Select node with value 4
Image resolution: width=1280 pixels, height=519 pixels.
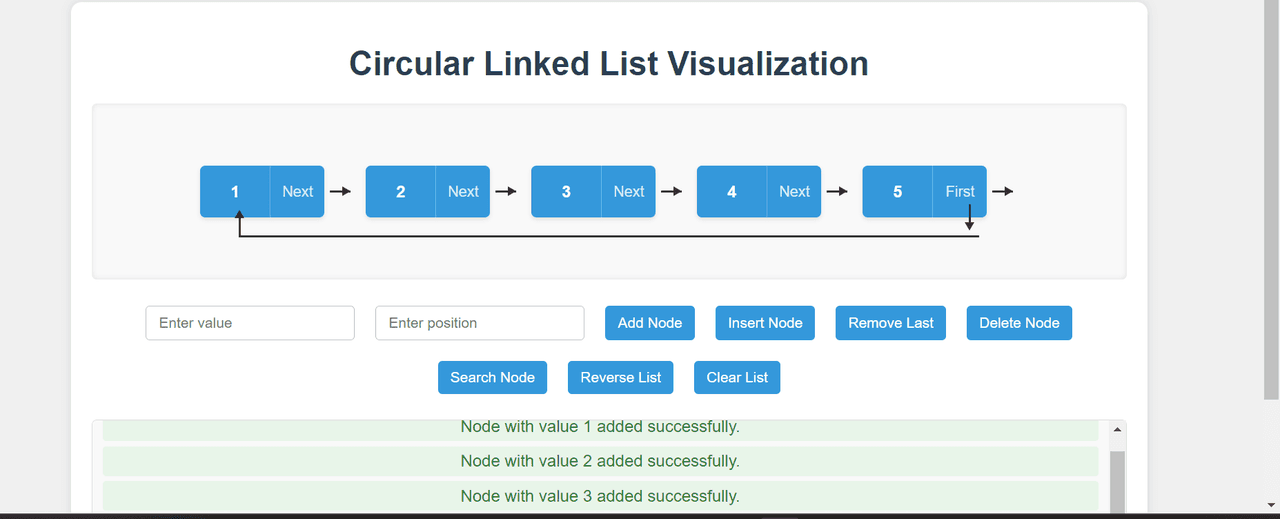pyautogui.click(x=732, y=191)
